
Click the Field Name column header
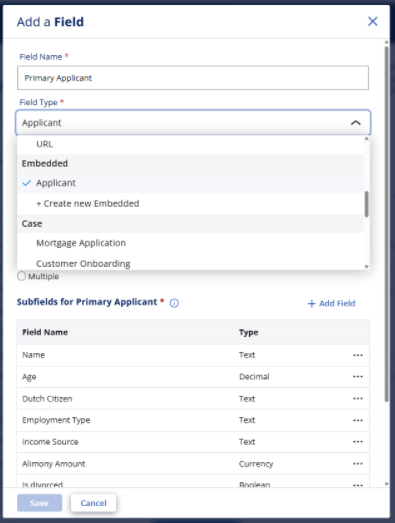click(x=45, y=332)
